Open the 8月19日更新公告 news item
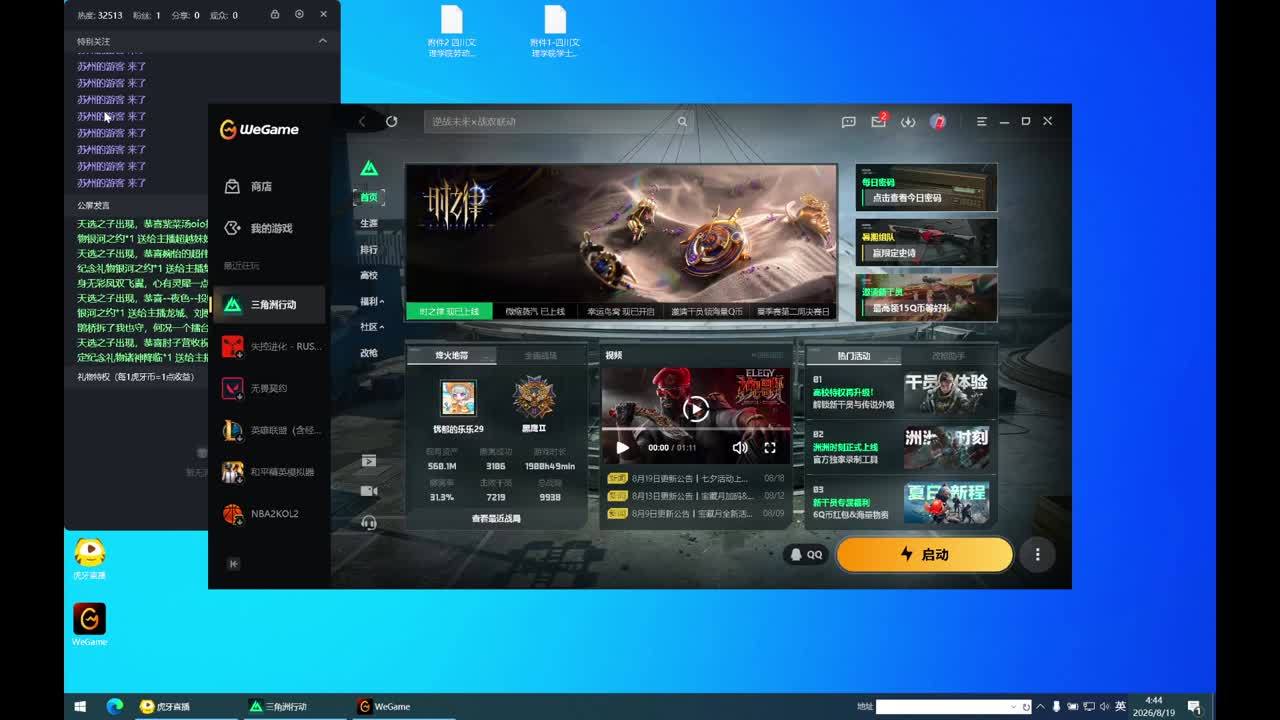The width and height of the screenshot is (1280, 720). pyautogui.click(x=696, y=479)
